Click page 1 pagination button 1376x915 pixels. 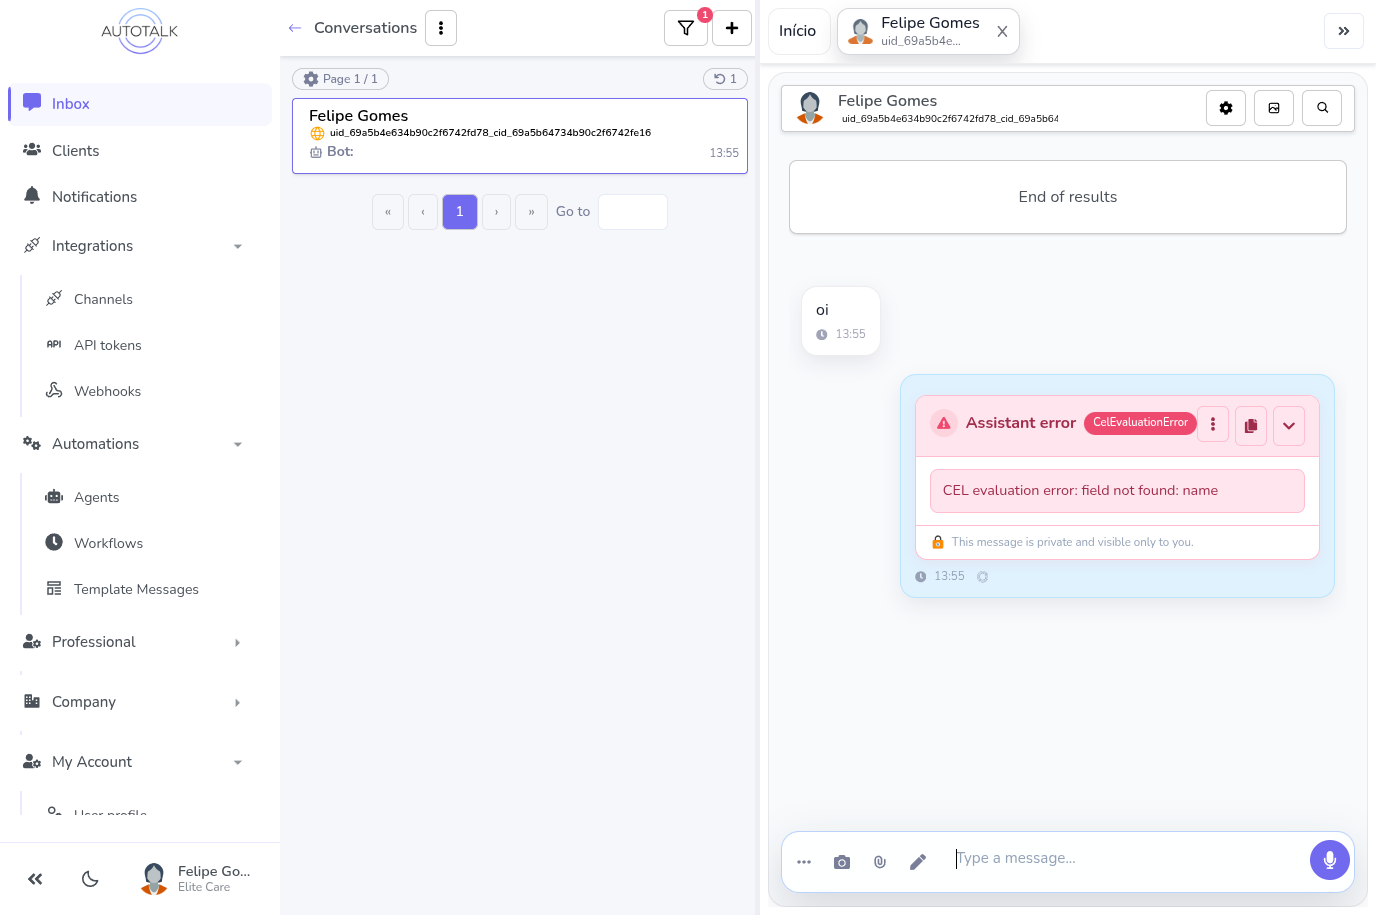(x=460, y=212)
